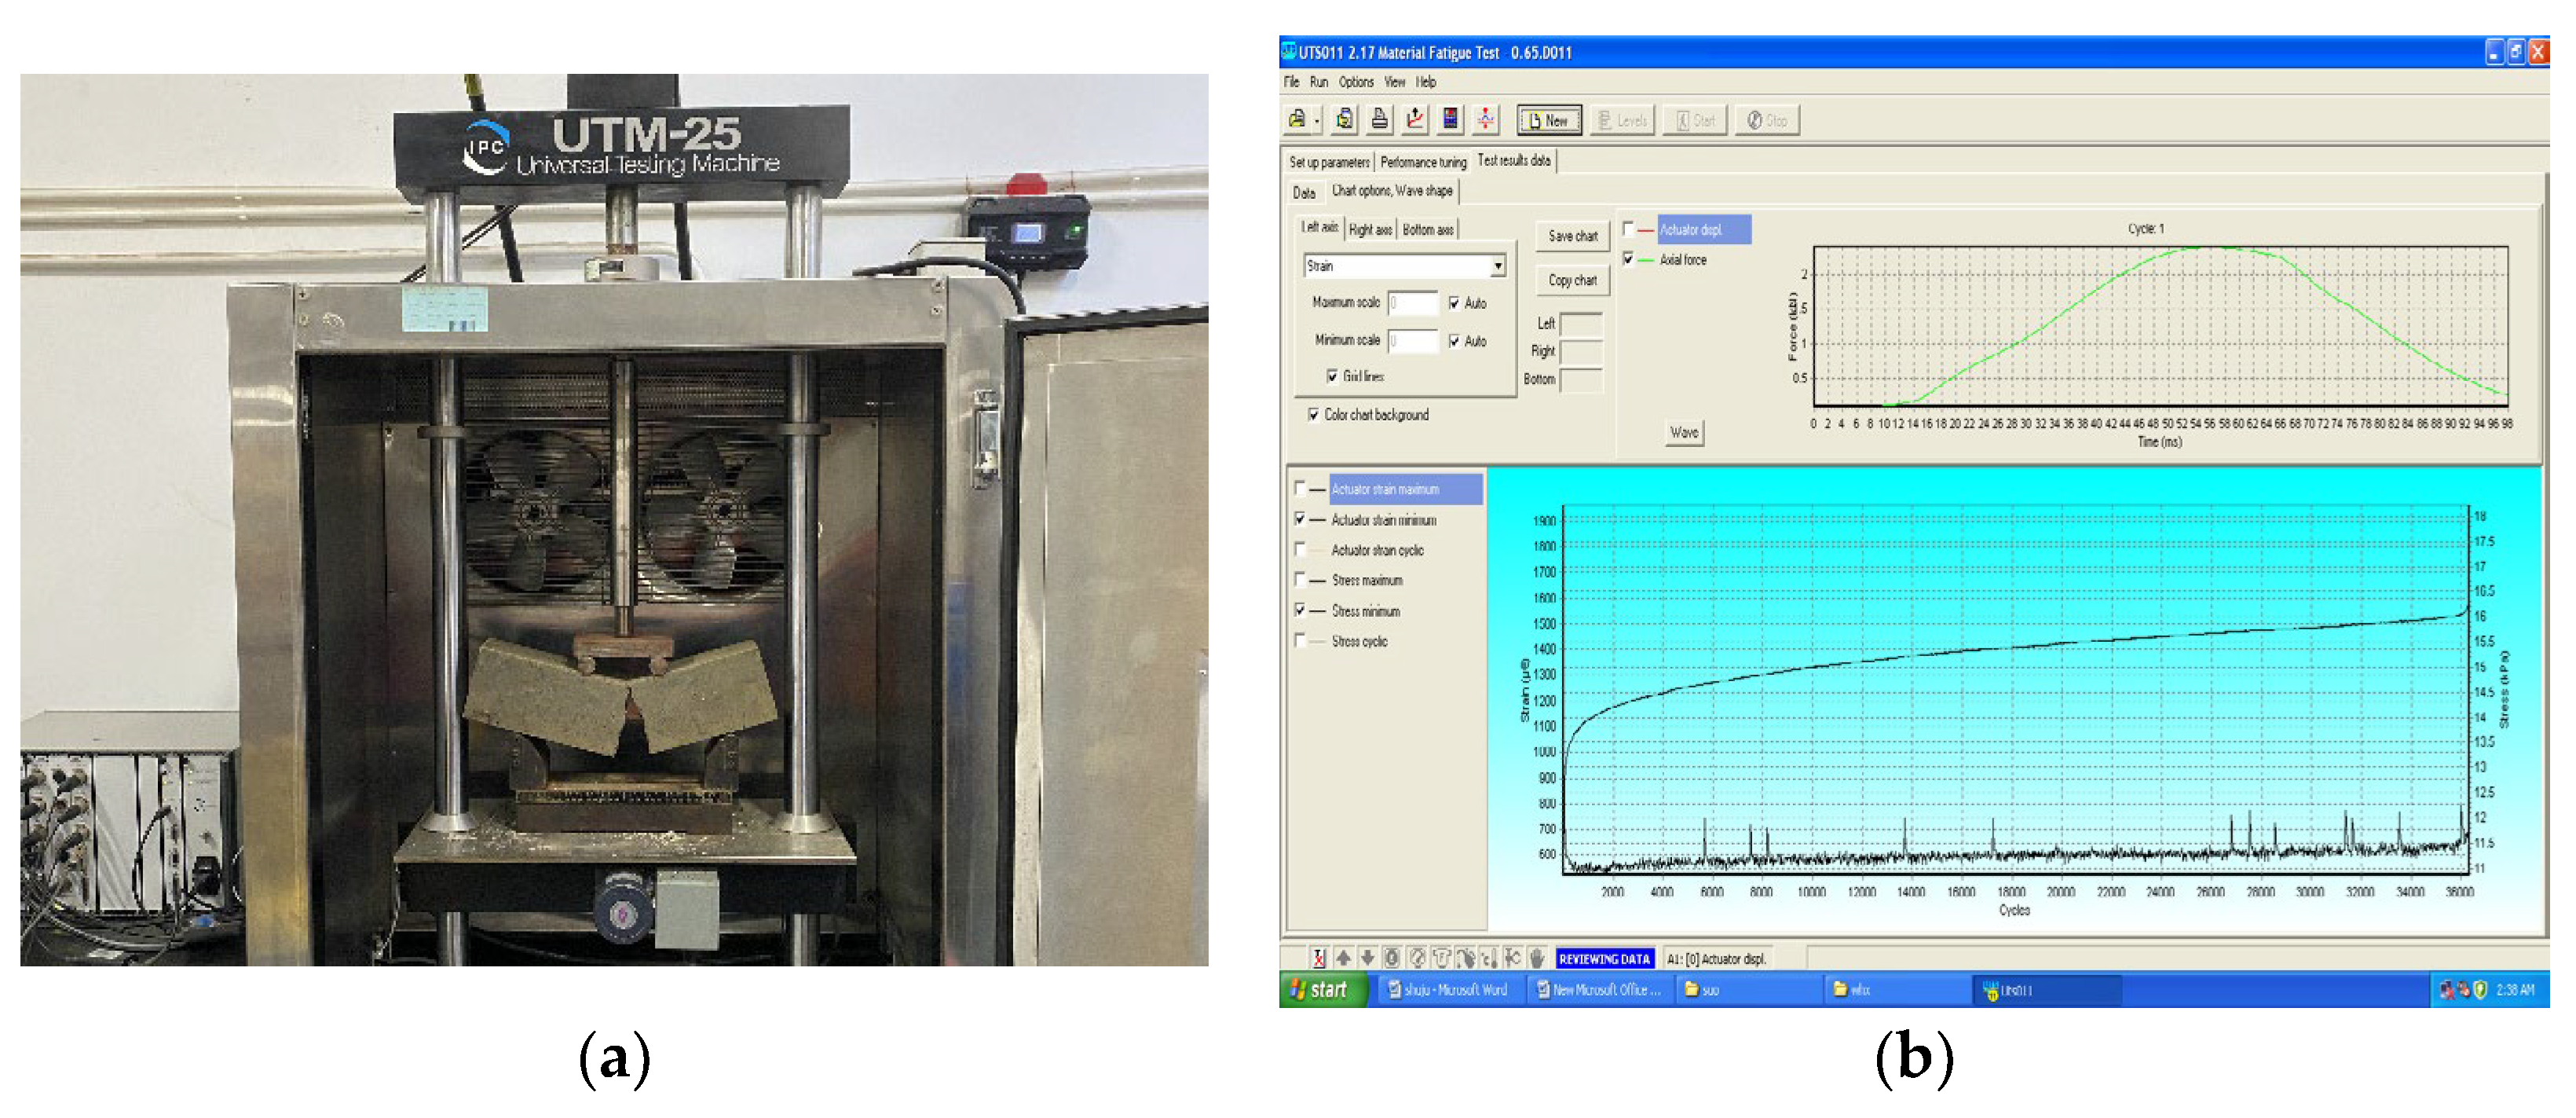Uncheck the Stress minimum series checkbox
The height and width of the screenshot is (1118, 2576).
pyautogui.click(x=1300, y=610)
